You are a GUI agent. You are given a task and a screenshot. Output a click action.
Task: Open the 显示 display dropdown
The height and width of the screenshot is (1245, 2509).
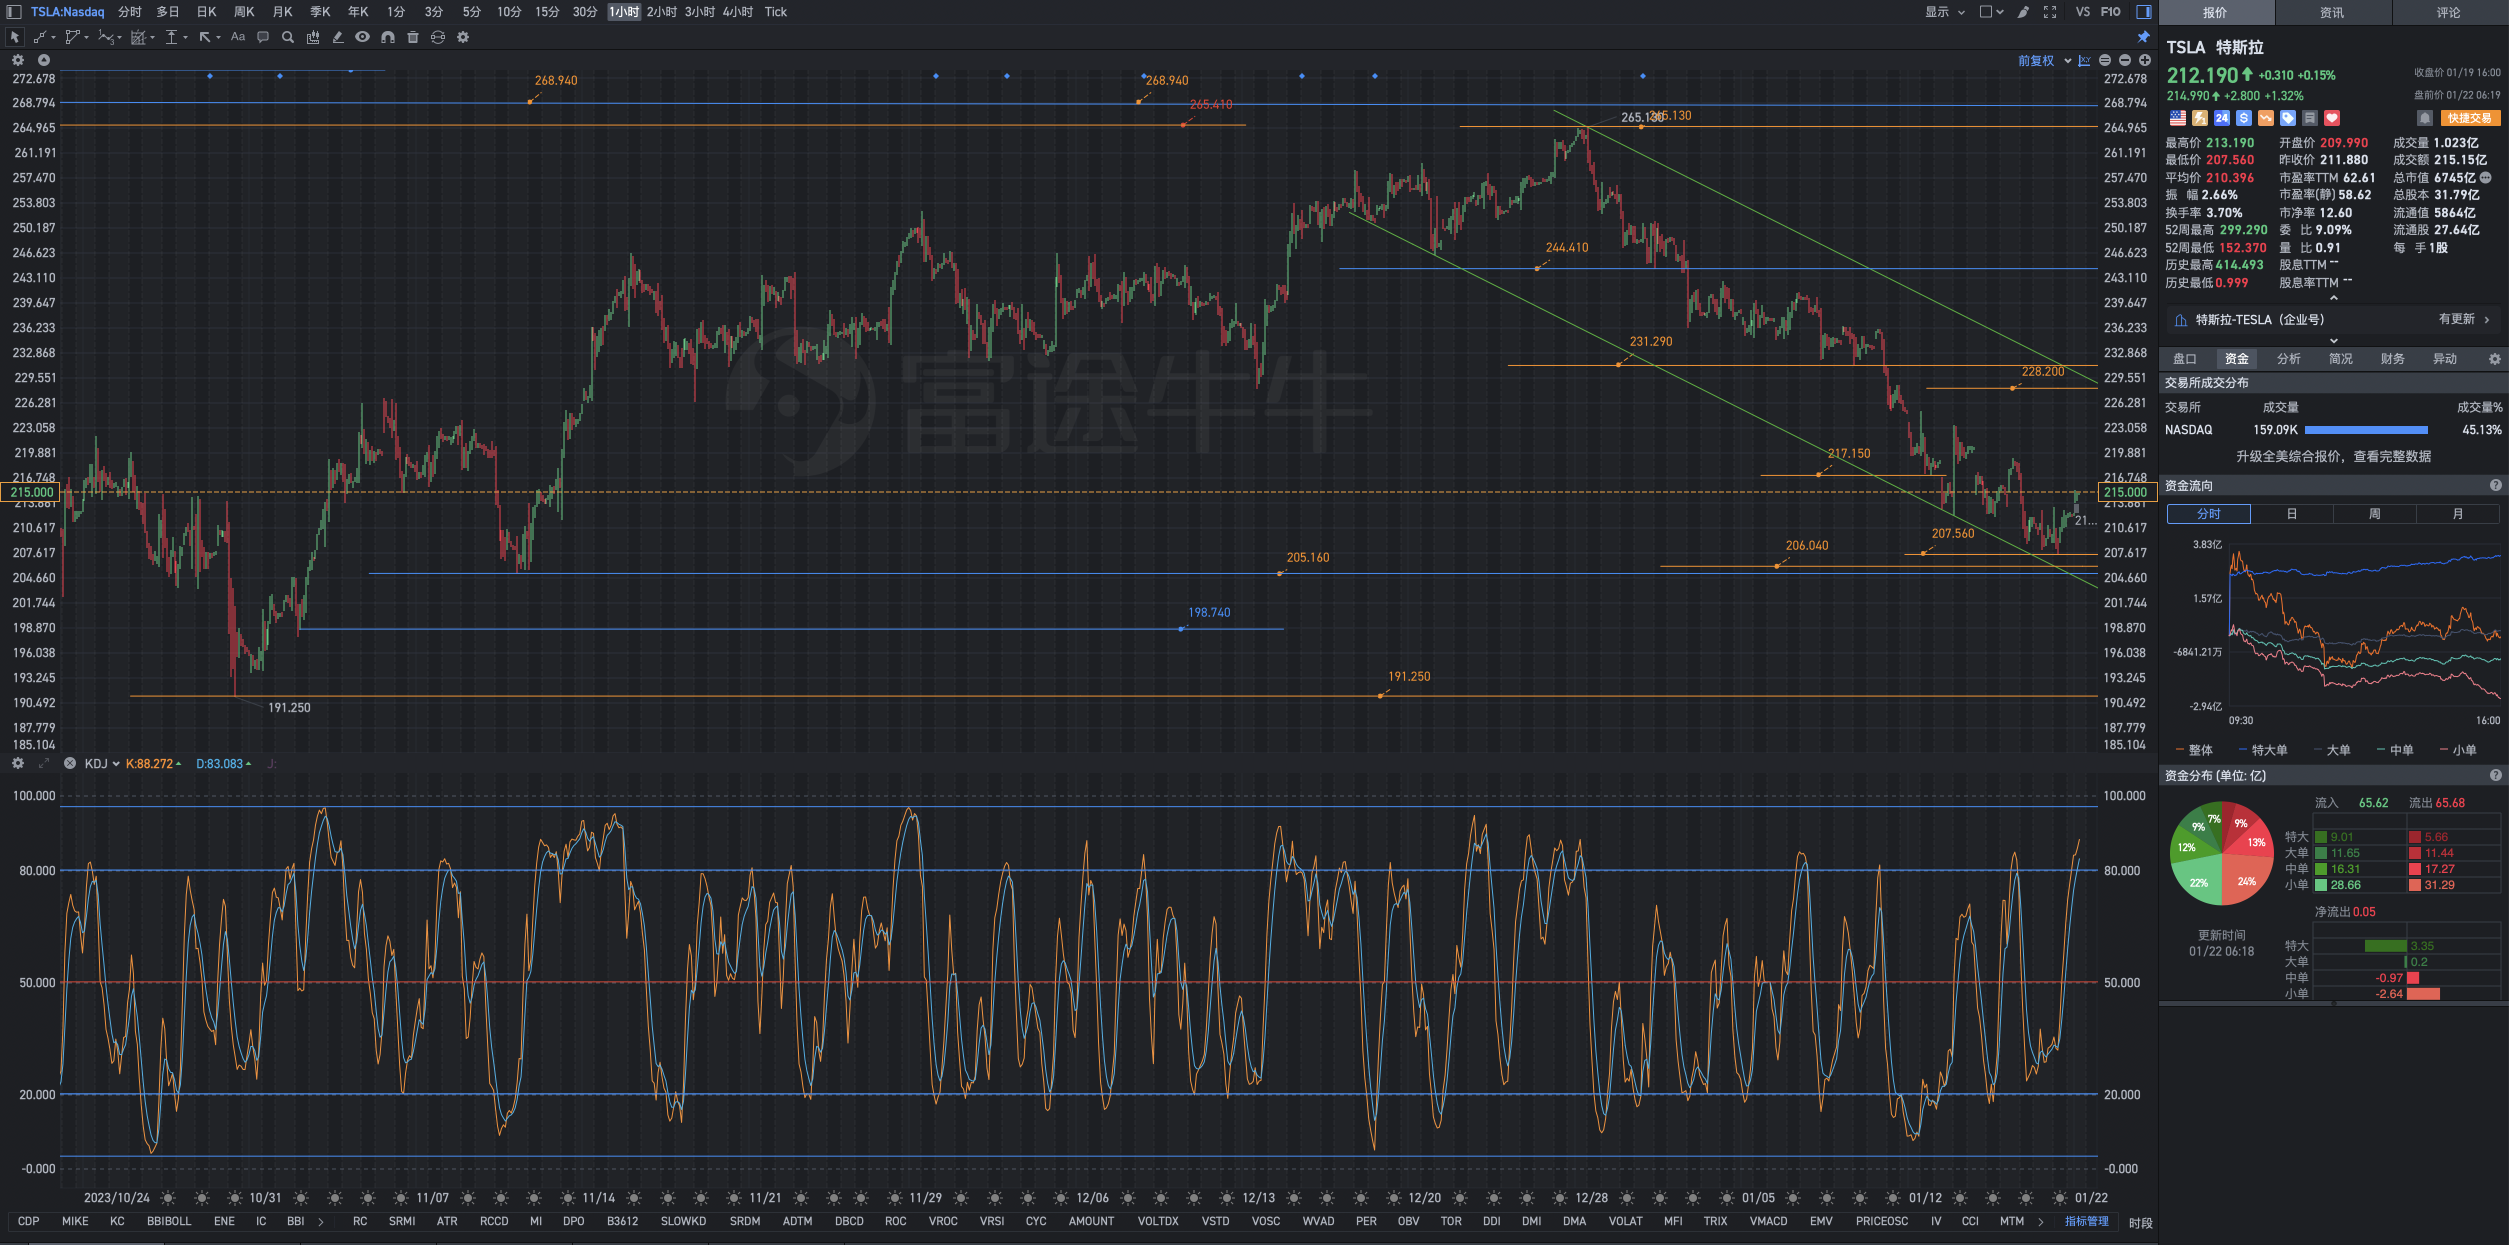pyautogui.click(x=1945, y=12)
